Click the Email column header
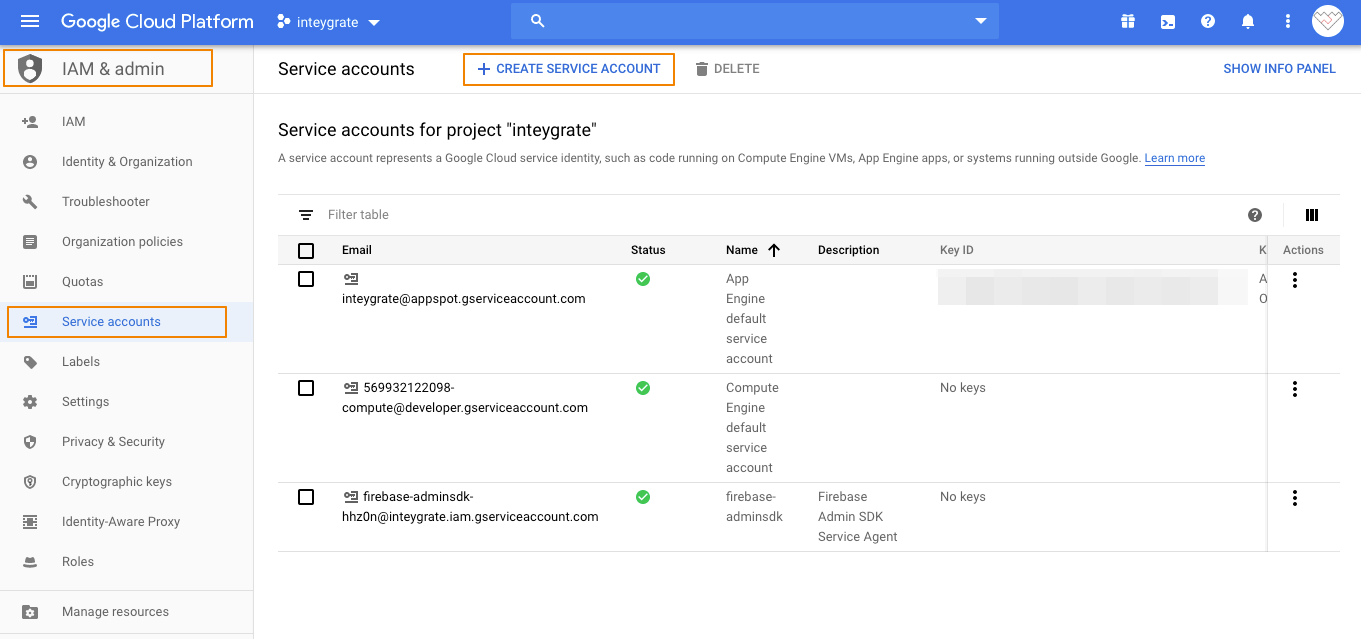This screenshot has height=639, width=1361. (x=357, y=250)
